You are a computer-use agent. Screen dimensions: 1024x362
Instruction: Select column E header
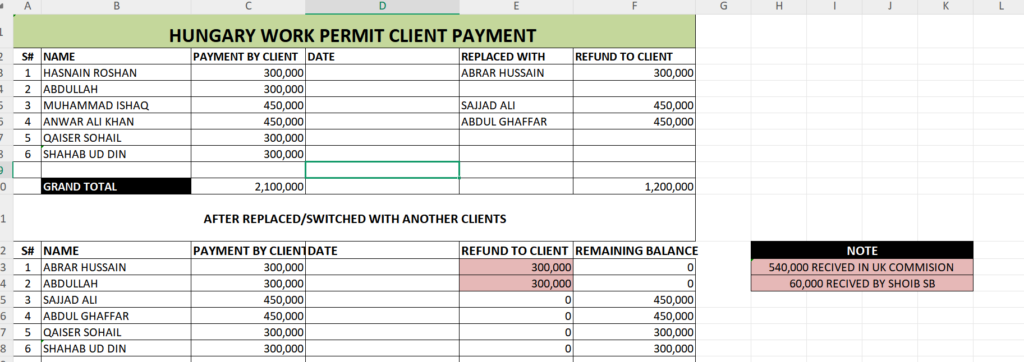[516, 6]
